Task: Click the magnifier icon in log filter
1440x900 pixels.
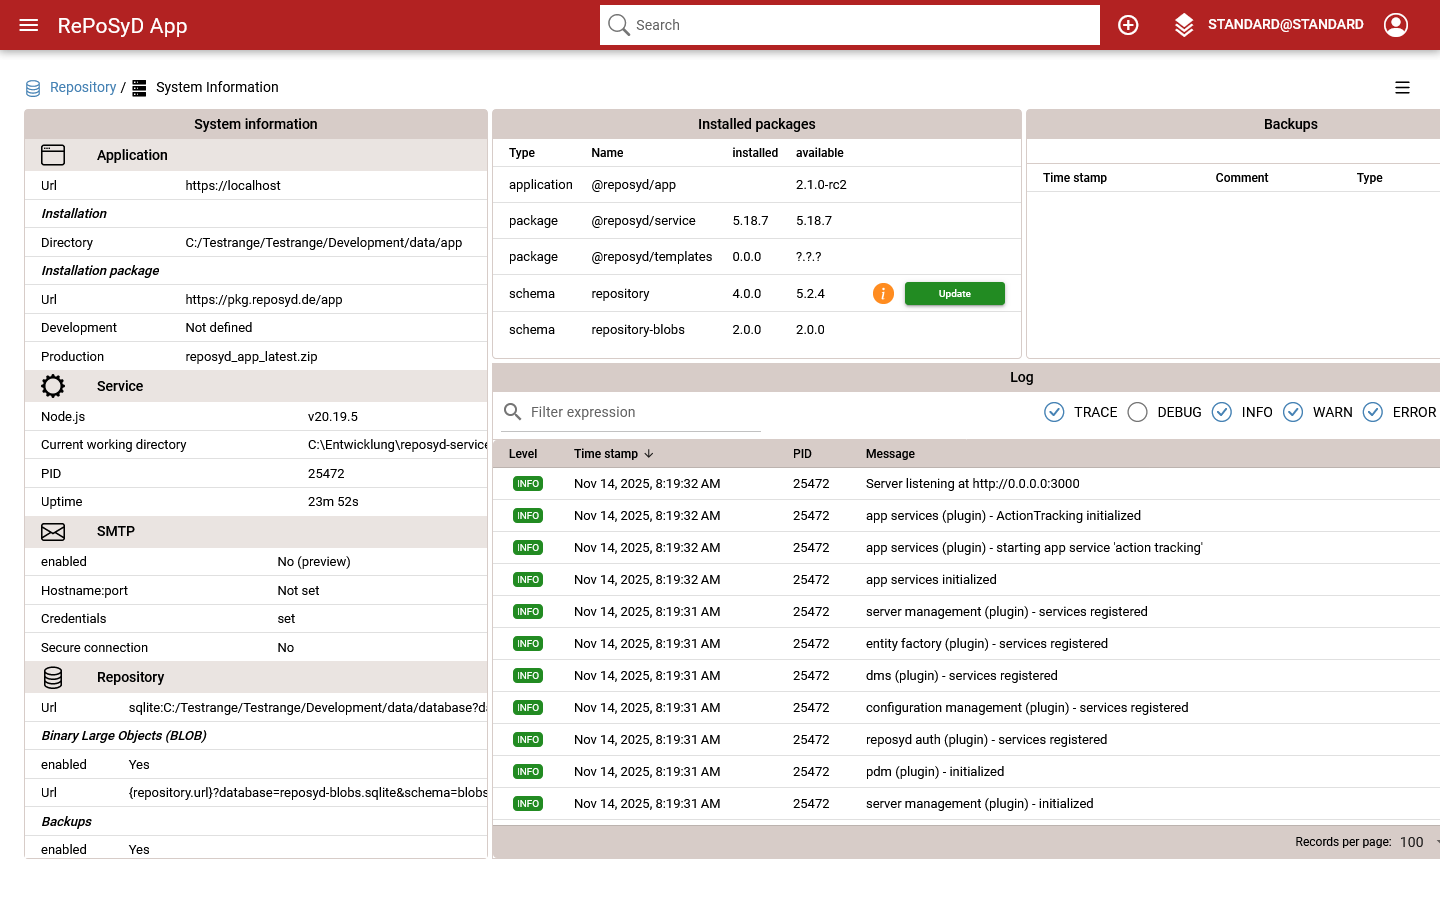Action: pyautogui.click(x=513, y=412)
